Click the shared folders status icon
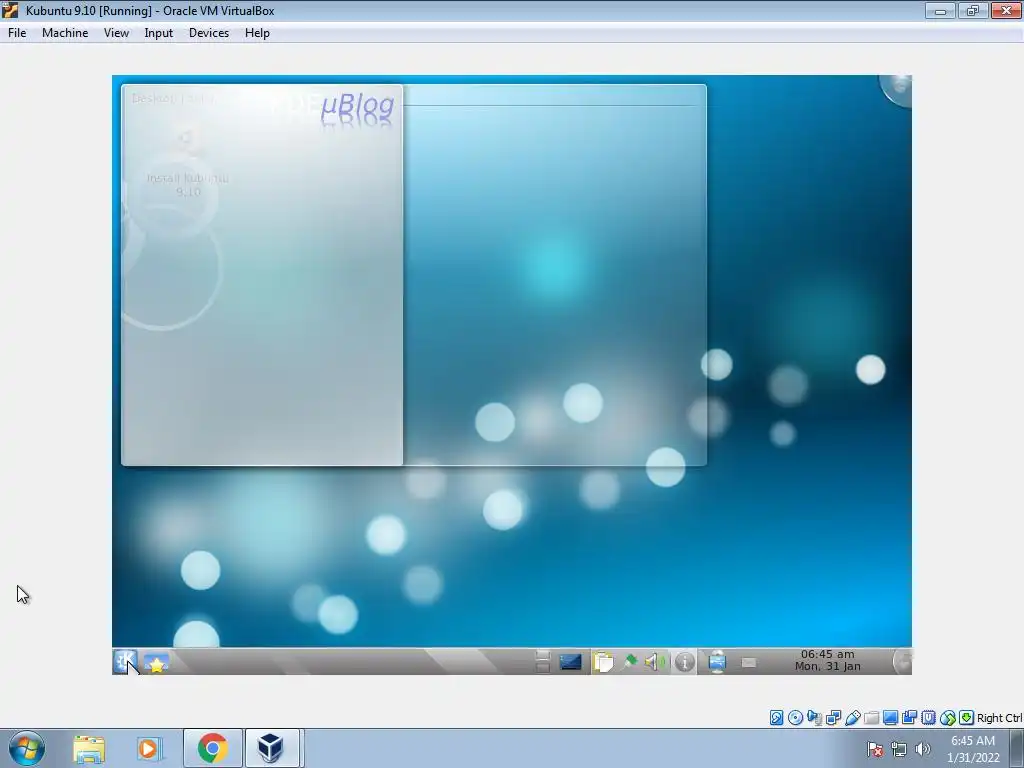 coord(871,718)
